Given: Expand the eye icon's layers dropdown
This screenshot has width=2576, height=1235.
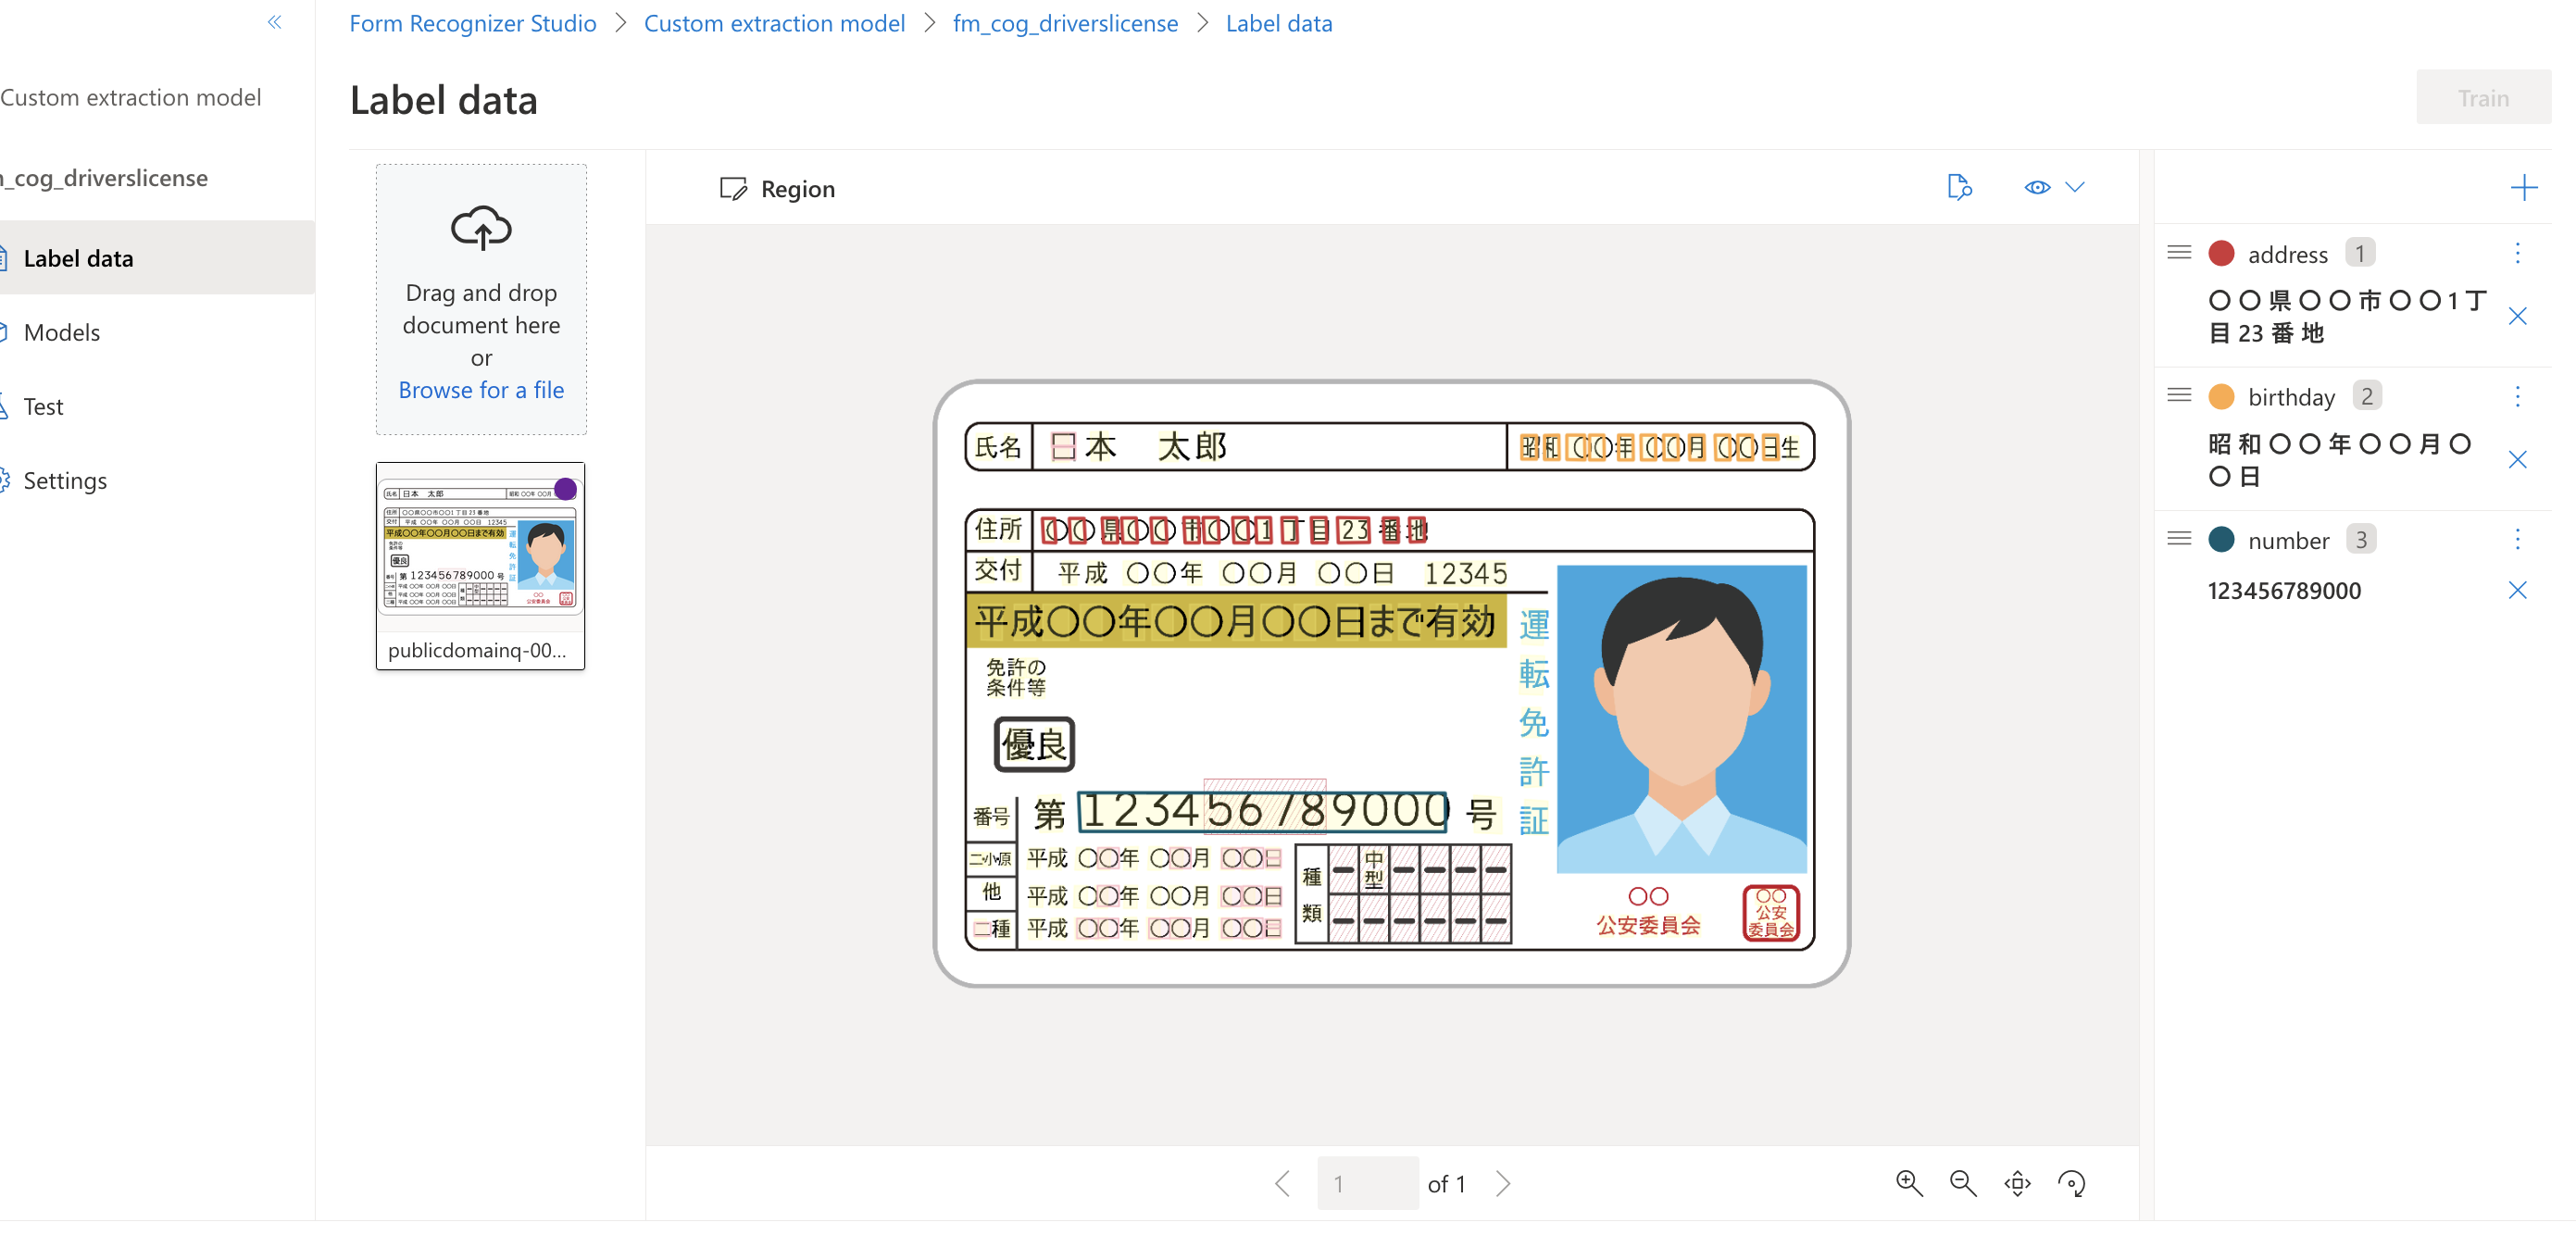Looking at the screenshot, I should coord(2077,186).
